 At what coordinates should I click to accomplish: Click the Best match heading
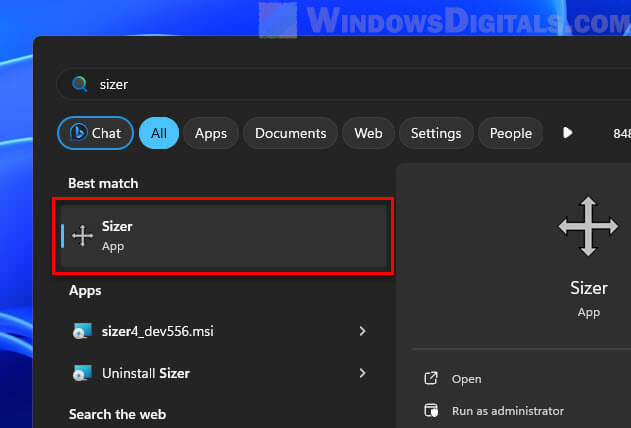[103, 183]
